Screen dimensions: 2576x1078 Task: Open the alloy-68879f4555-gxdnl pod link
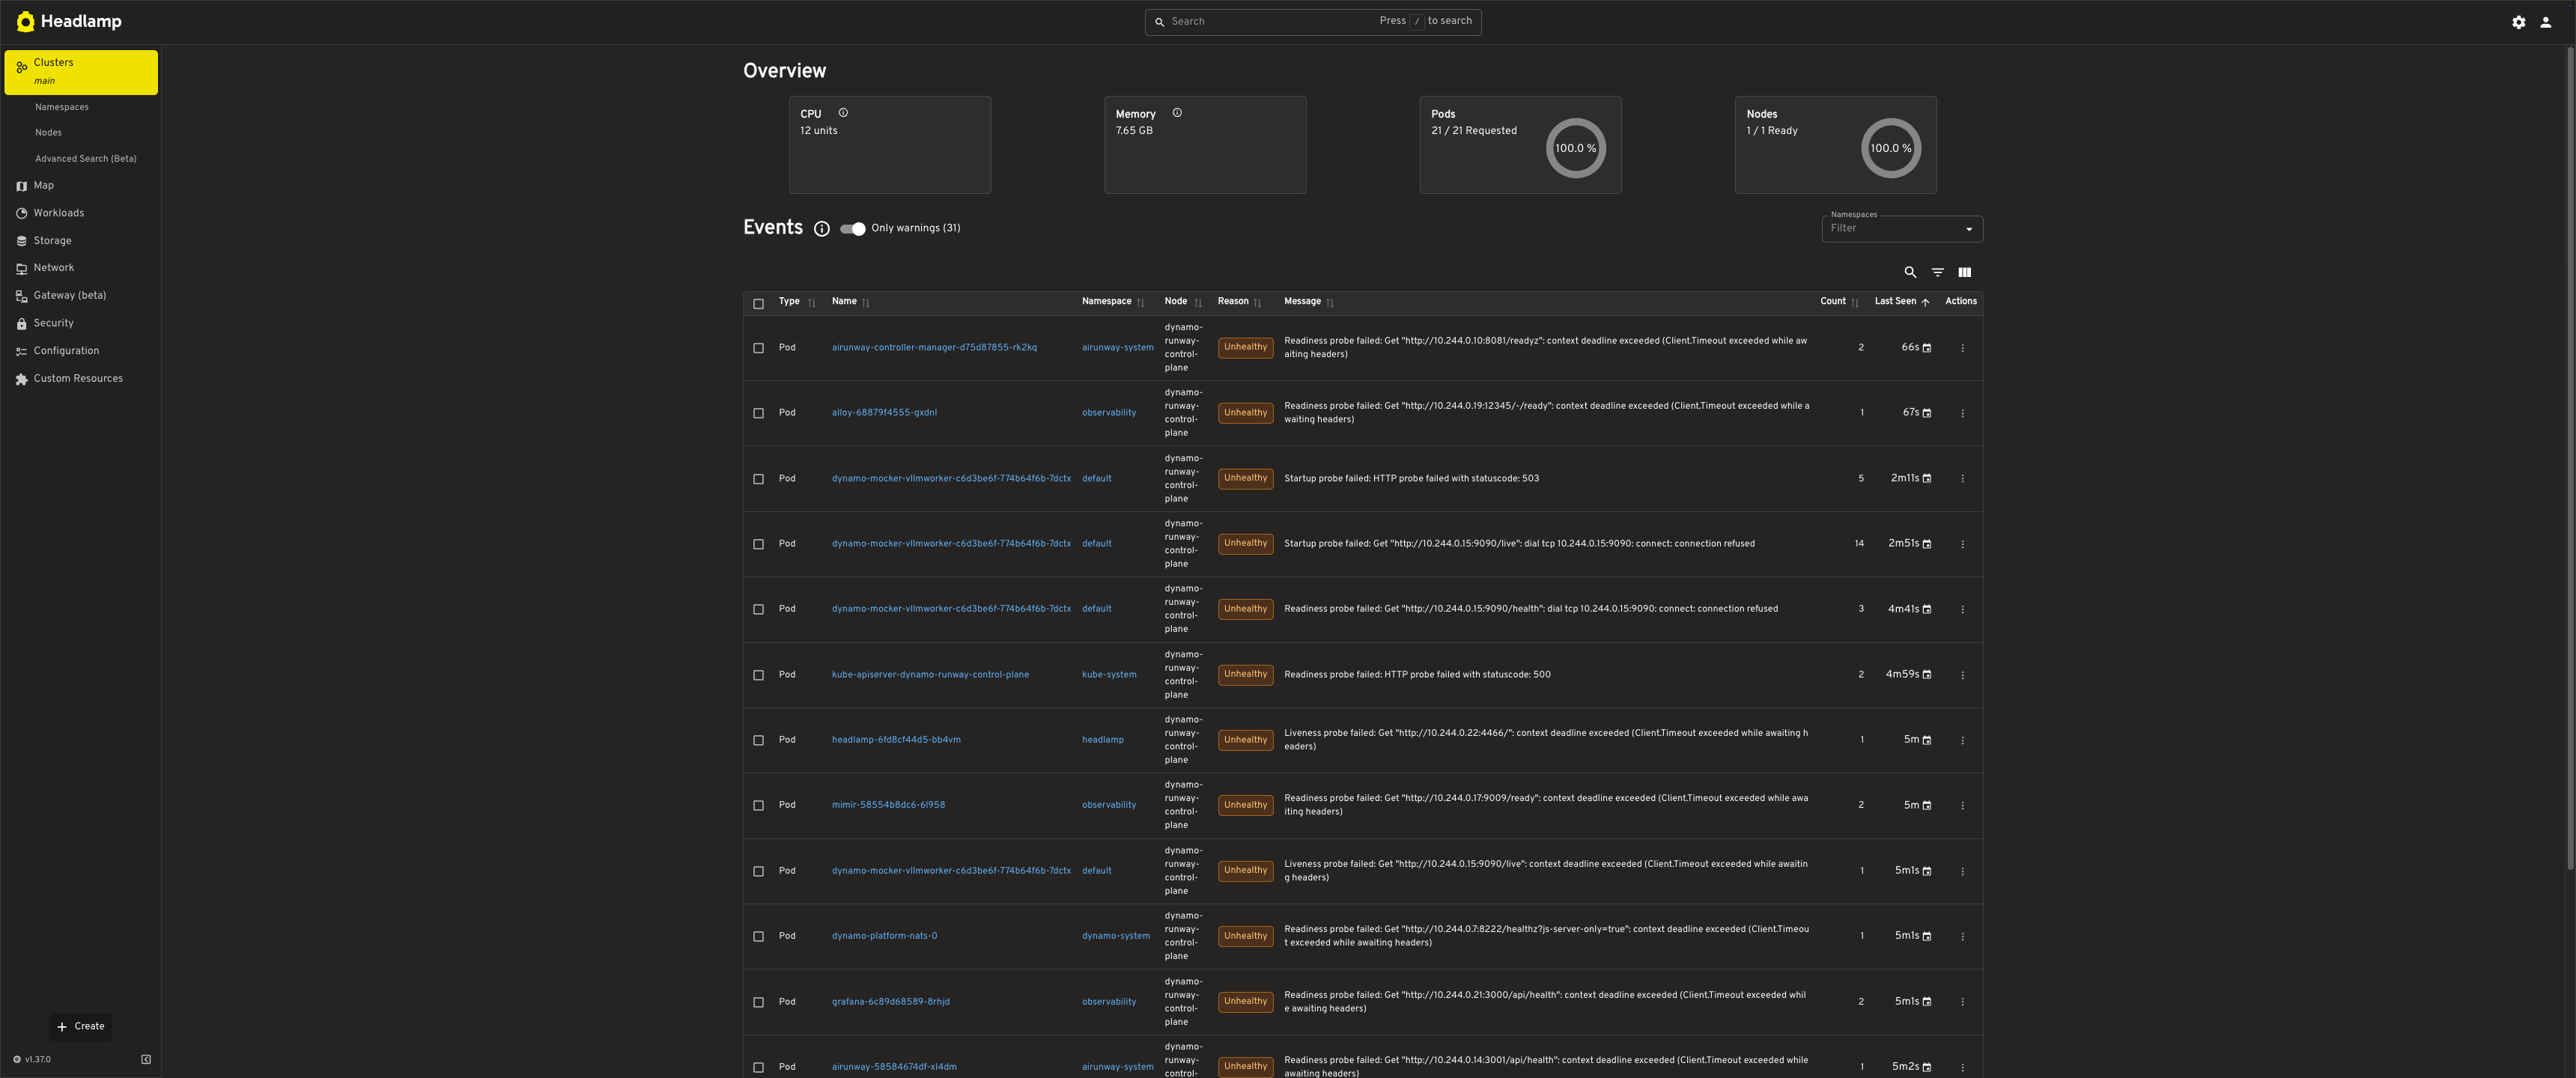click(x=884, y=413)
